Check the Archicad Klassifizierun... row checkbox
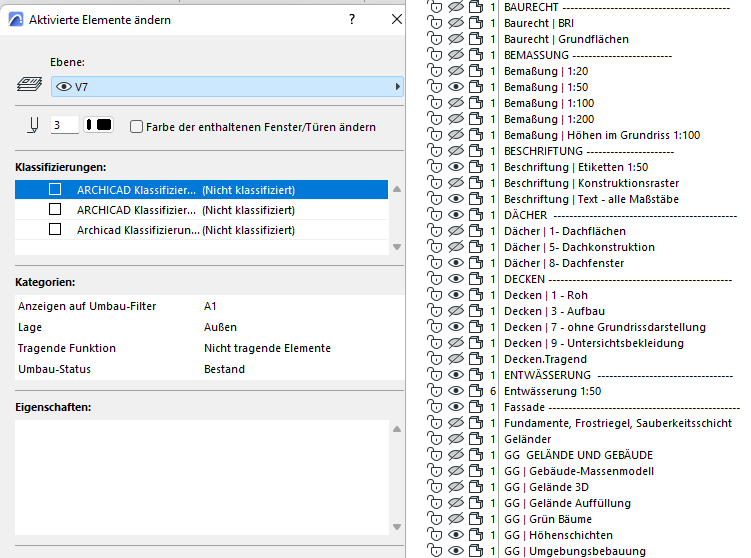 pos(55,230)
